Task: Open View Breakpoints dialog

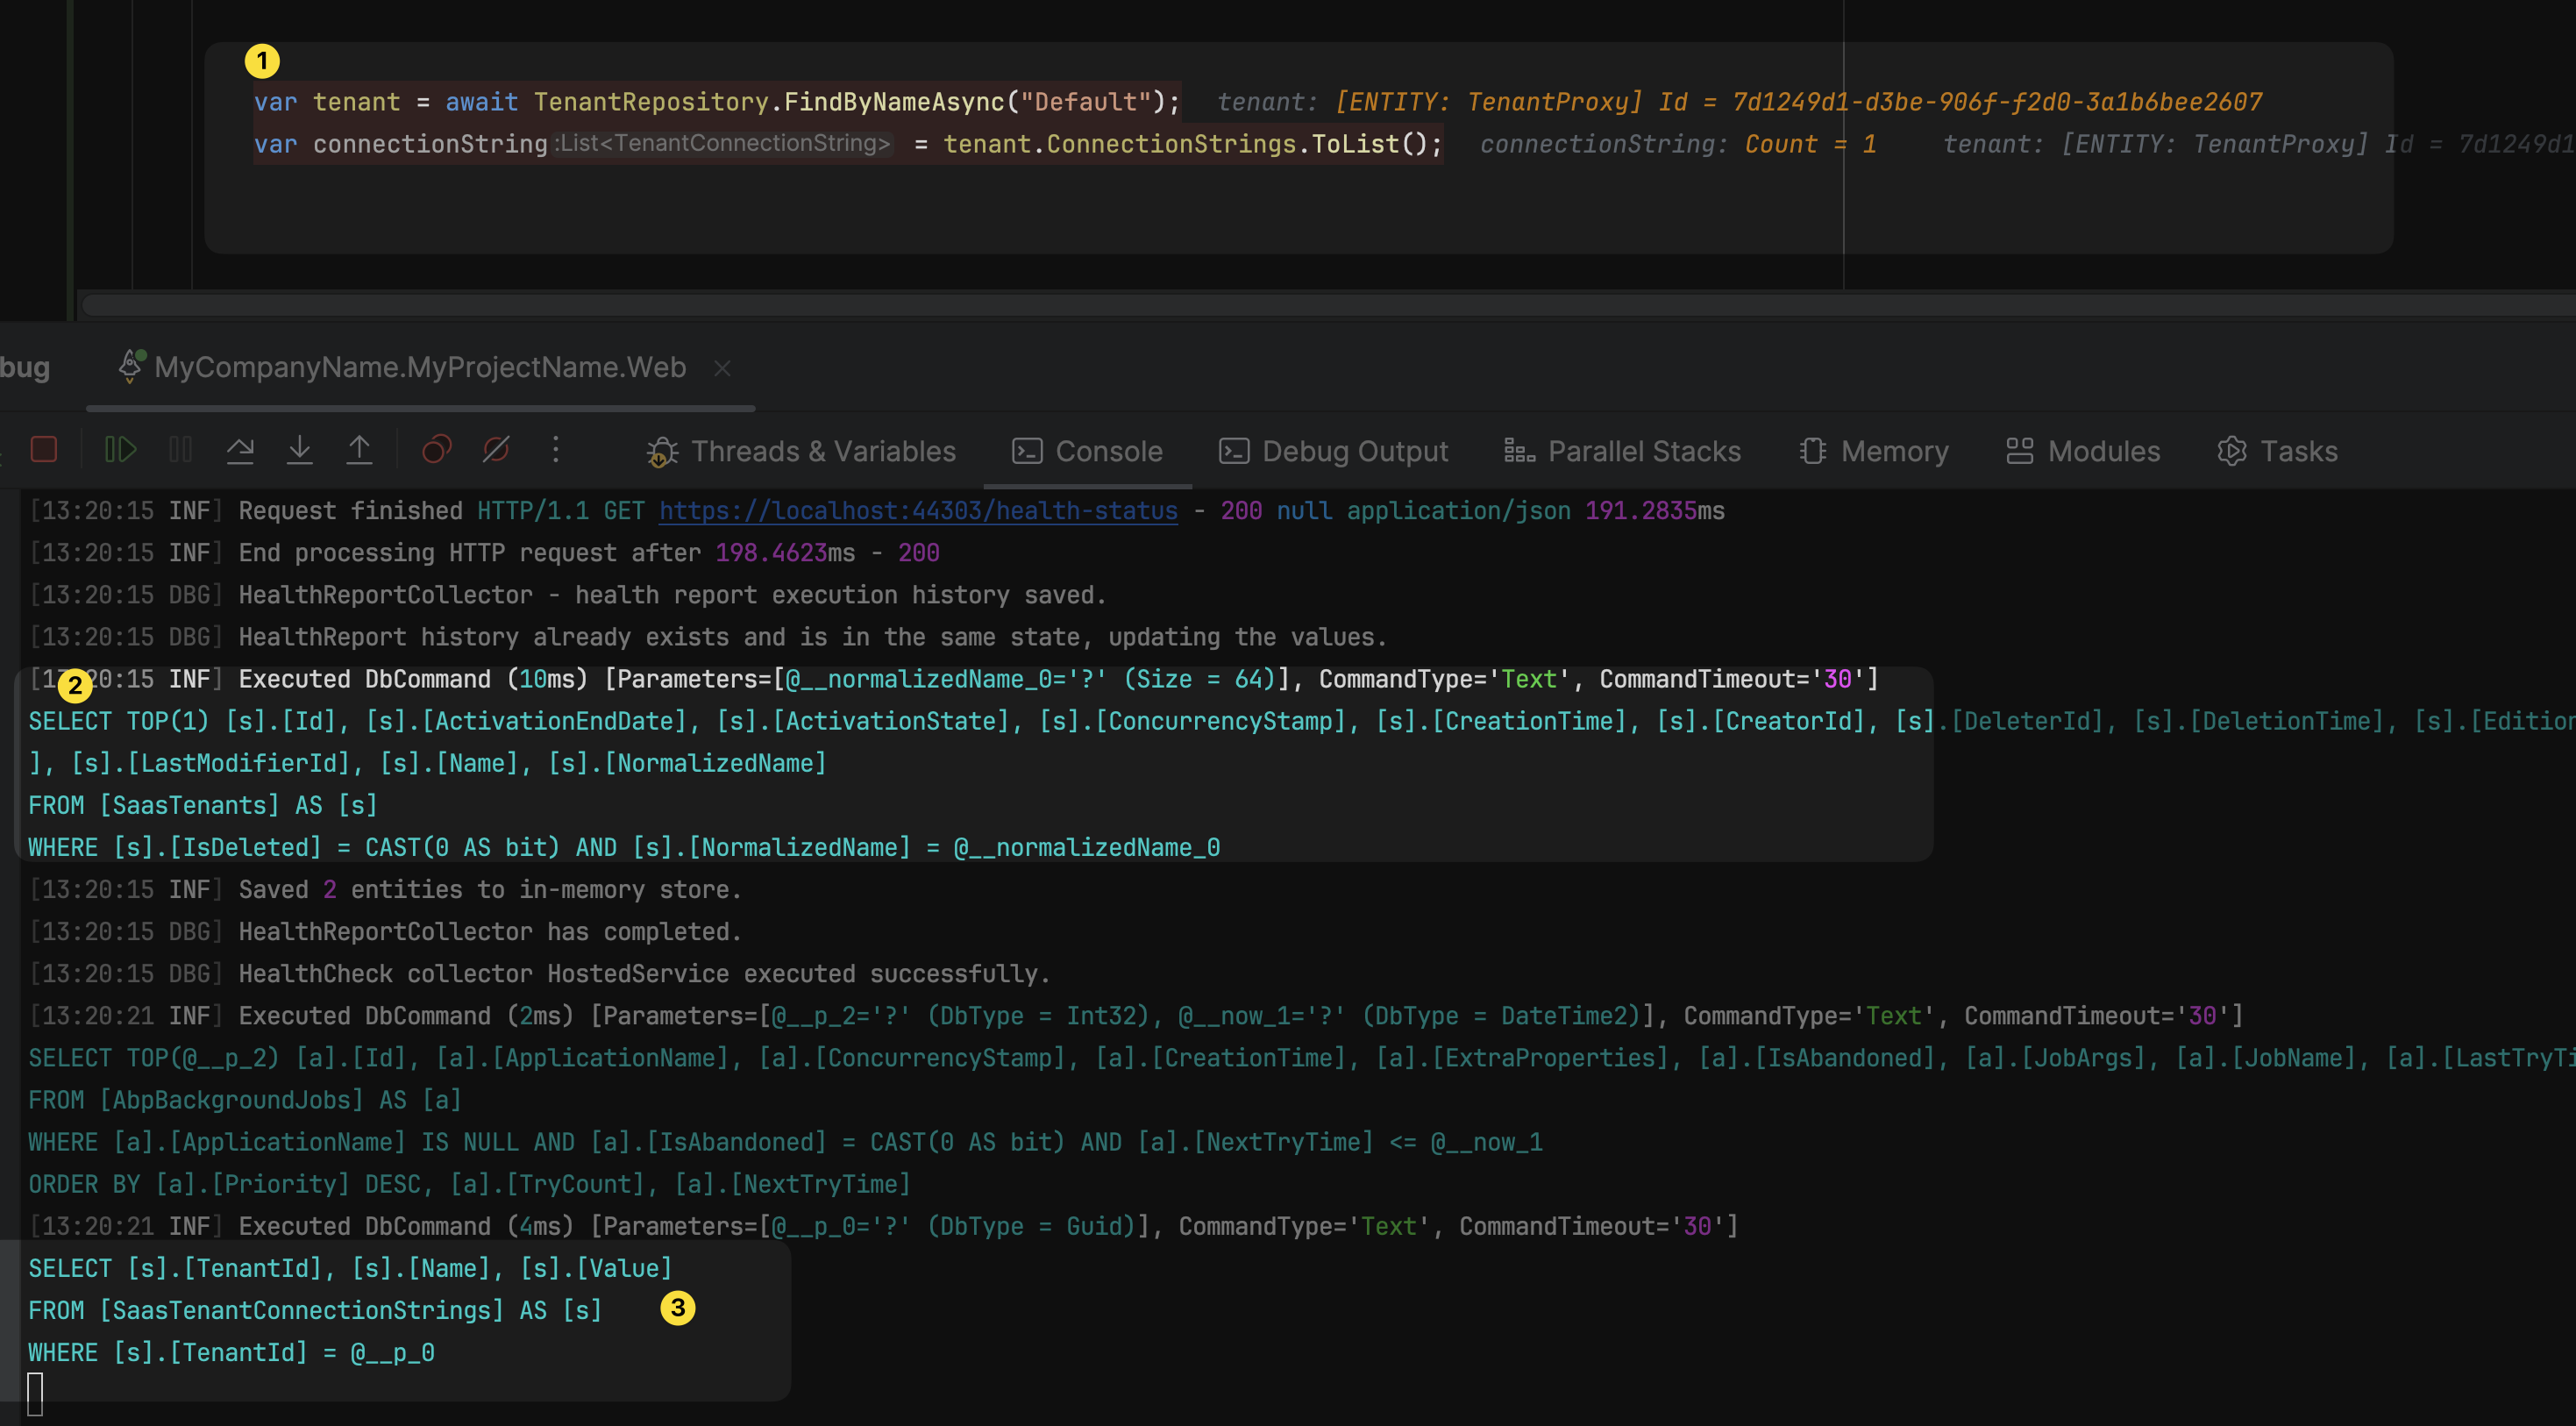Action: tap(437, 450)
